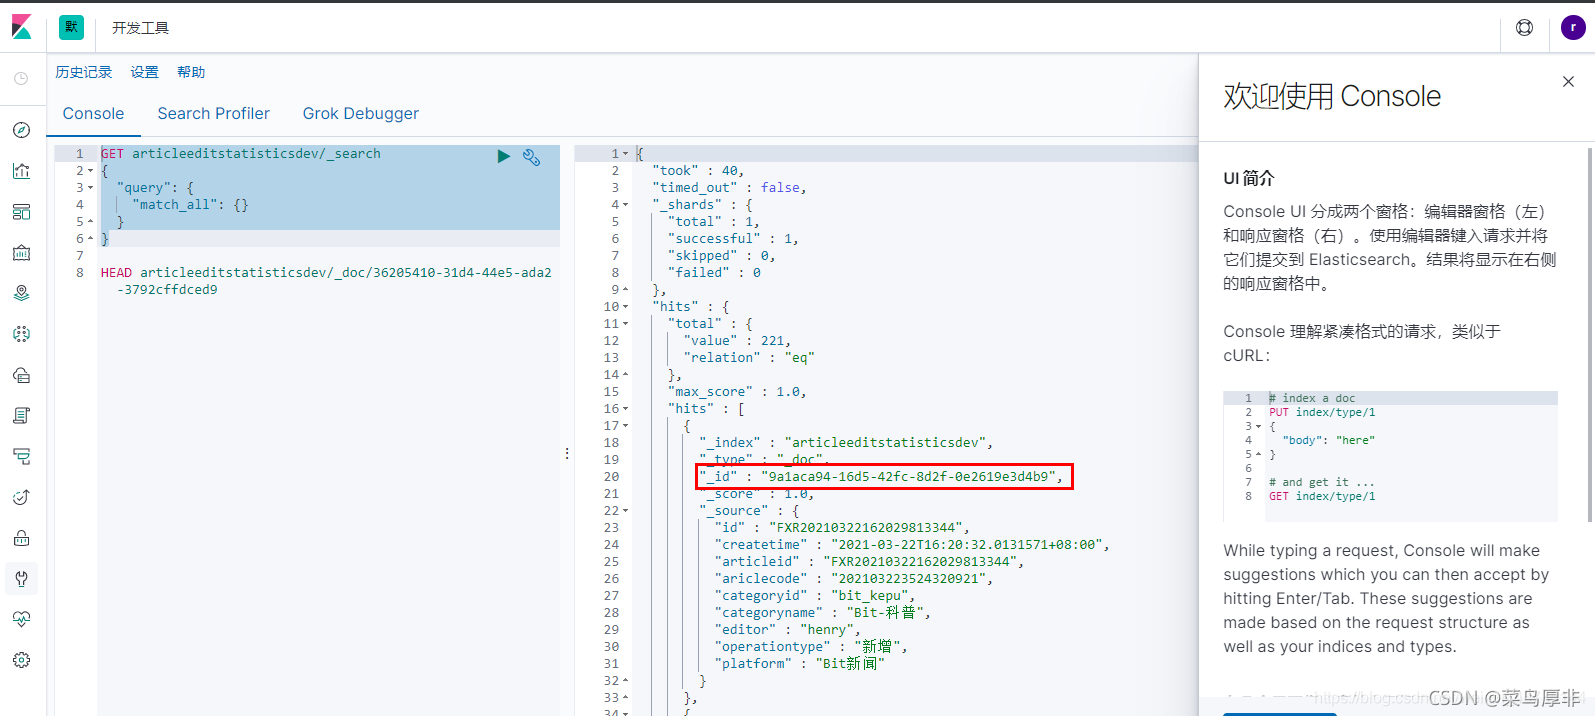
Task: Collapse response root fold at line 1
Action: click(626, 154)
